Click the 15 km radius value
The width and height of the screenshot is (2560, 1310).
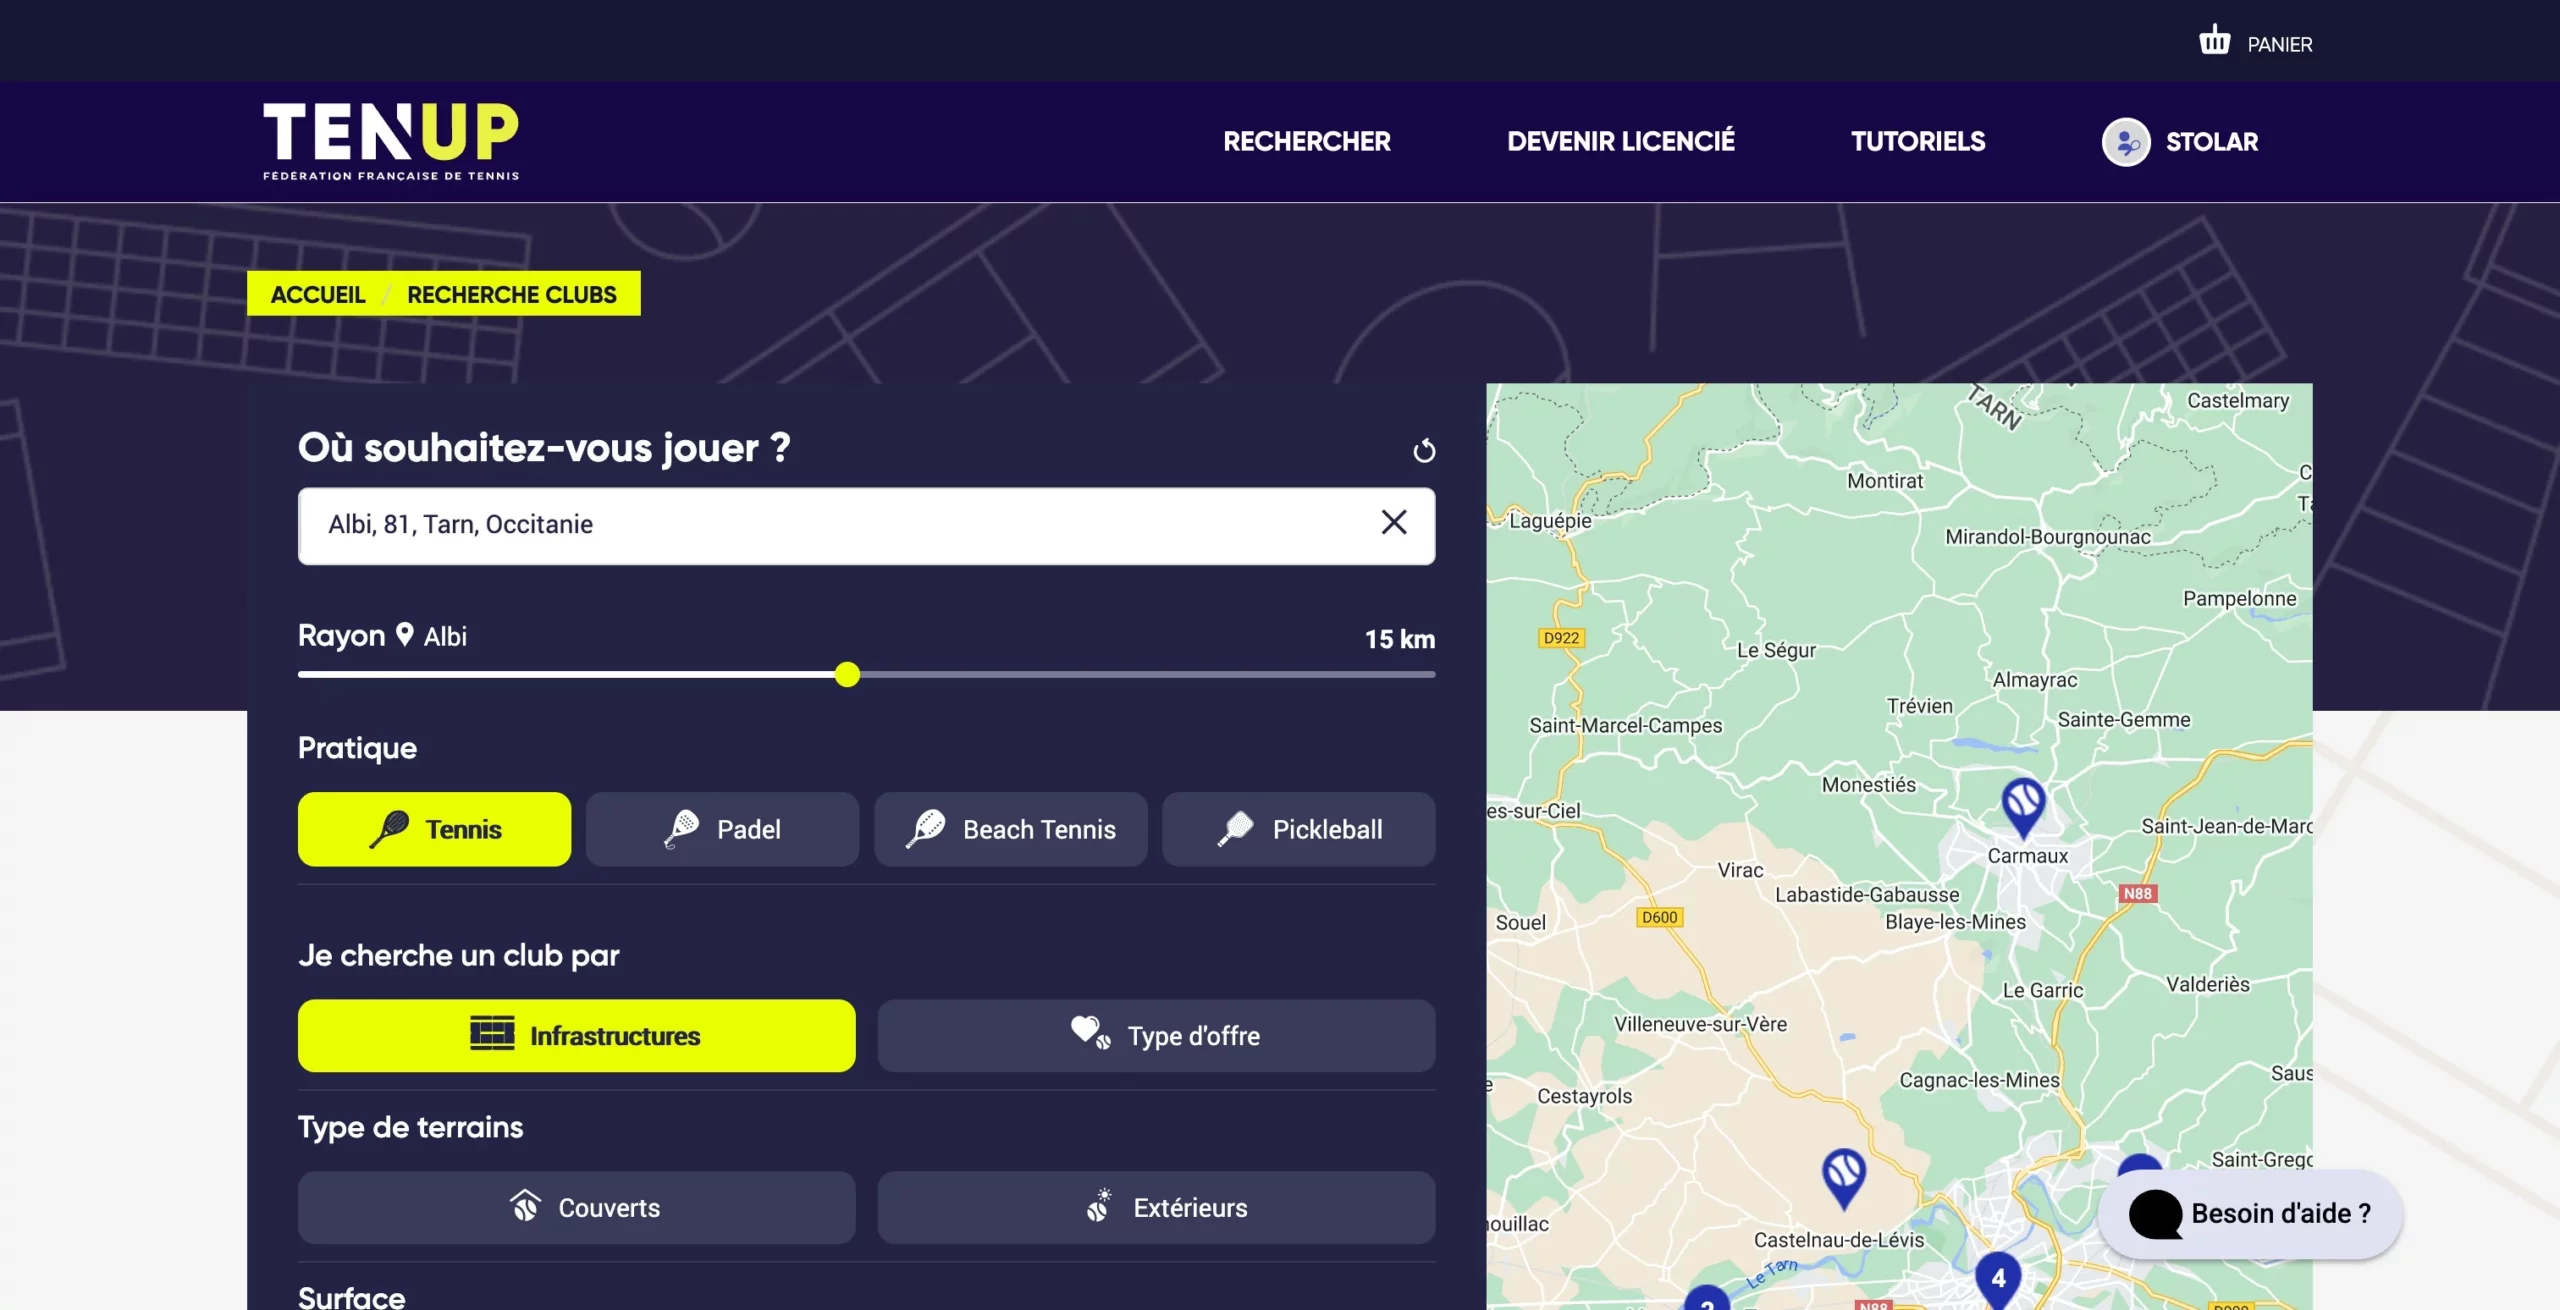point(1399,639)
